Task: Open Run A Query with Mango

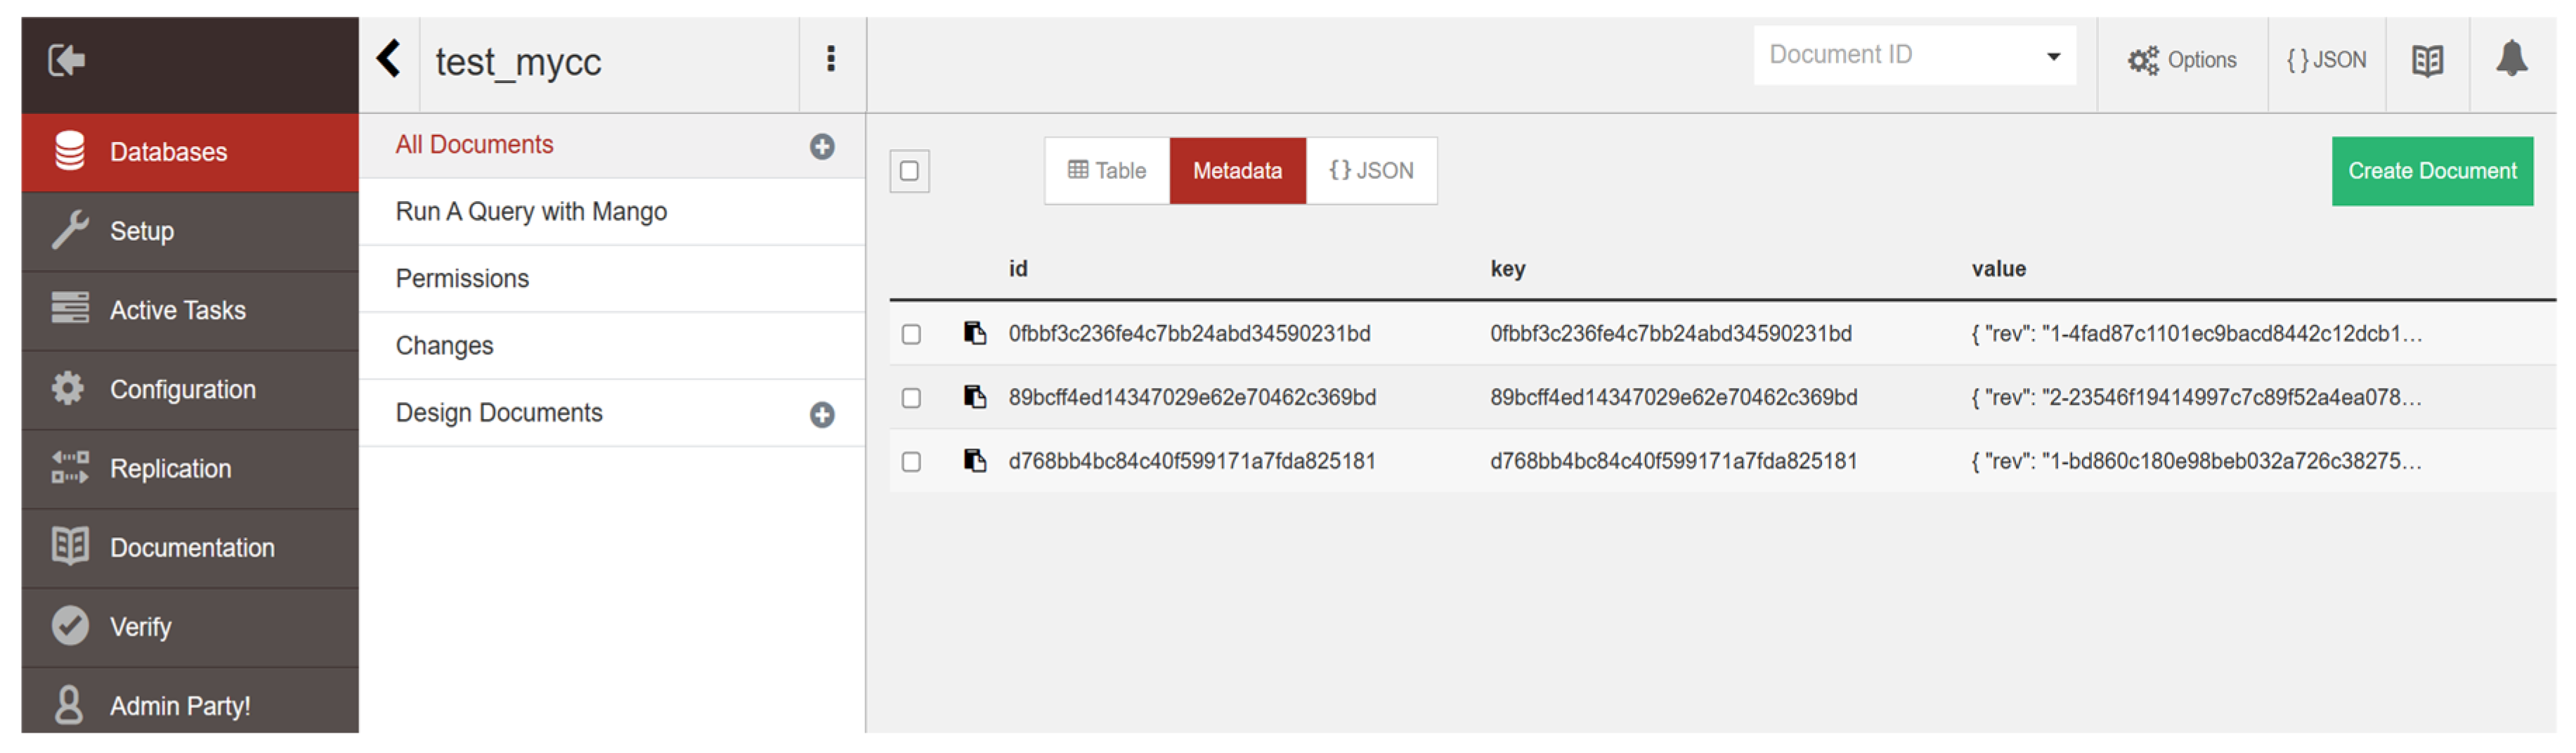Action: 531,212
